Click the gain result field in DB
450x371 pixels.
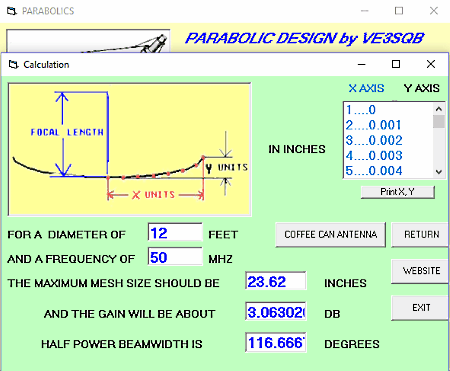click(x=276, y=312)
